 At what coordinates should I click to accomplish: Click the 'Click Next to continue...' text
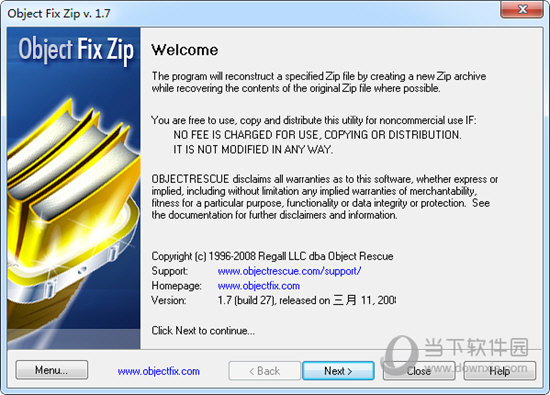(203, 330)
